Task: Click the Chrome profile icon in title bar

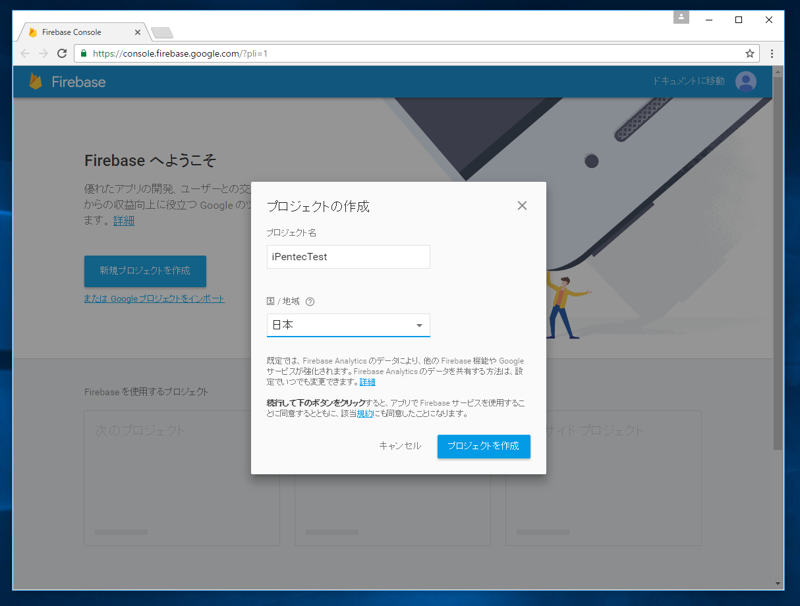Action: click(x=681, y=17)
